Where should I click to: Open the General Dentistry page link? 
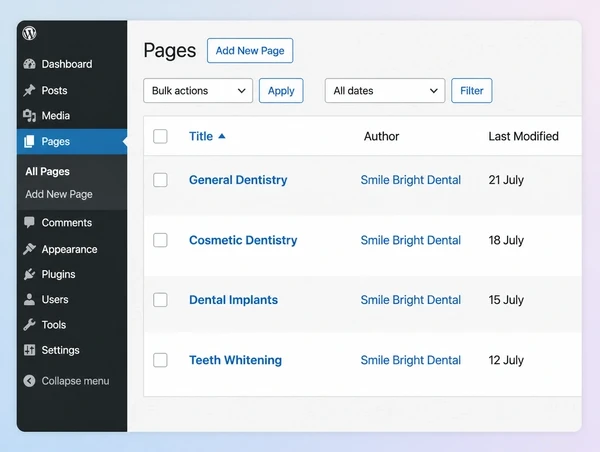[x=238, y=180]
